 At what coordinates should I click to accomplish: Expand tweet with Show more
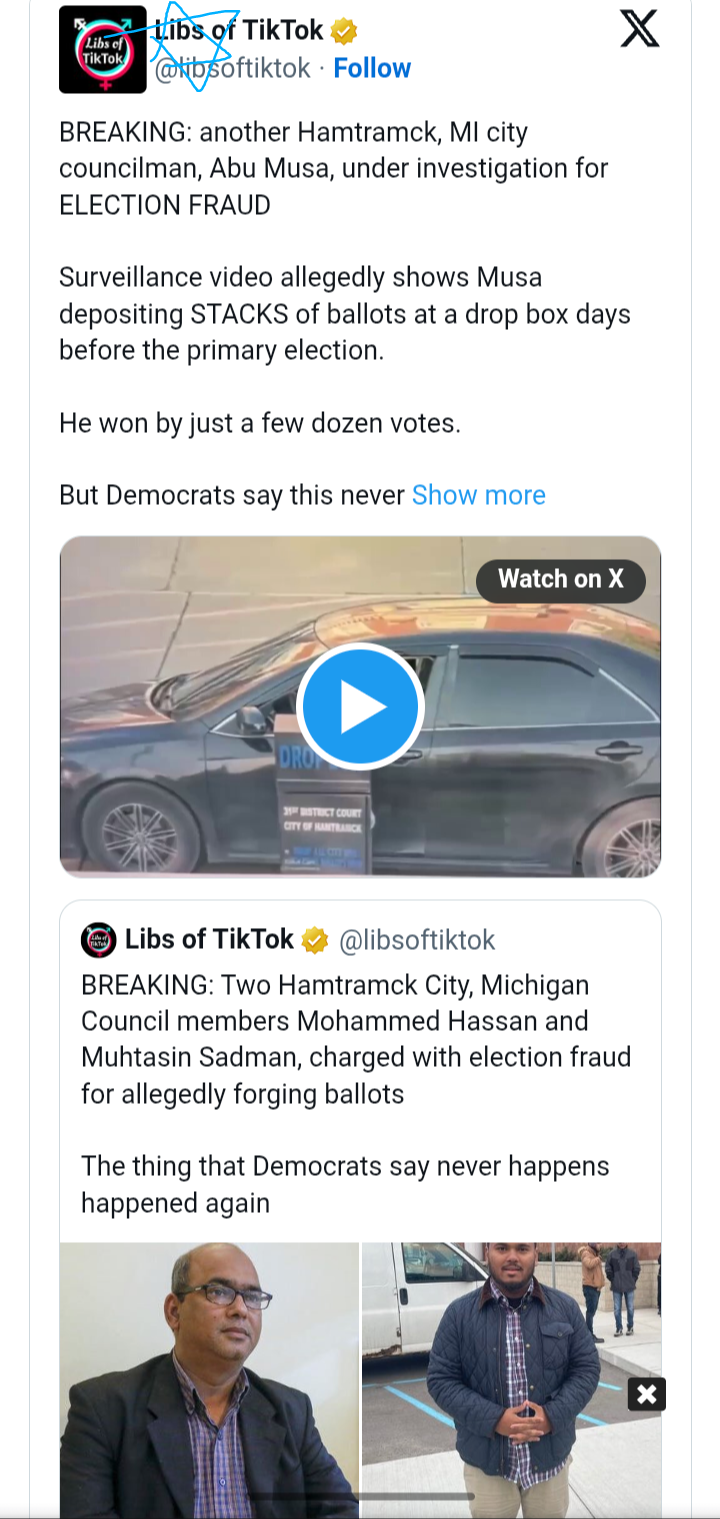[x=478, y=495]
